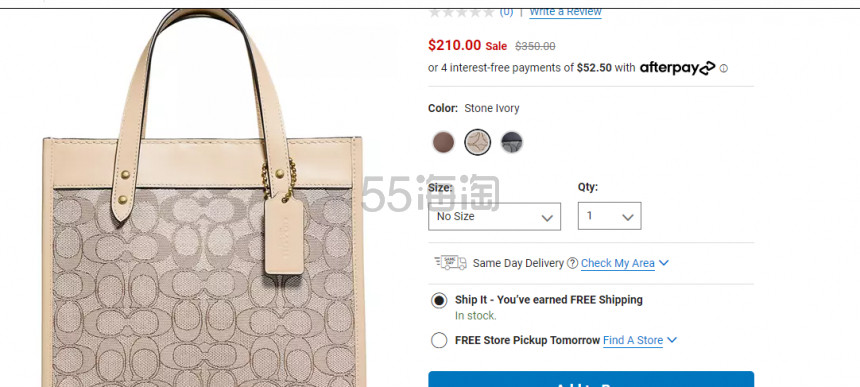Open the Qty quantity dropdown
This screenshot has width=860, height=387.
[609, 216]
